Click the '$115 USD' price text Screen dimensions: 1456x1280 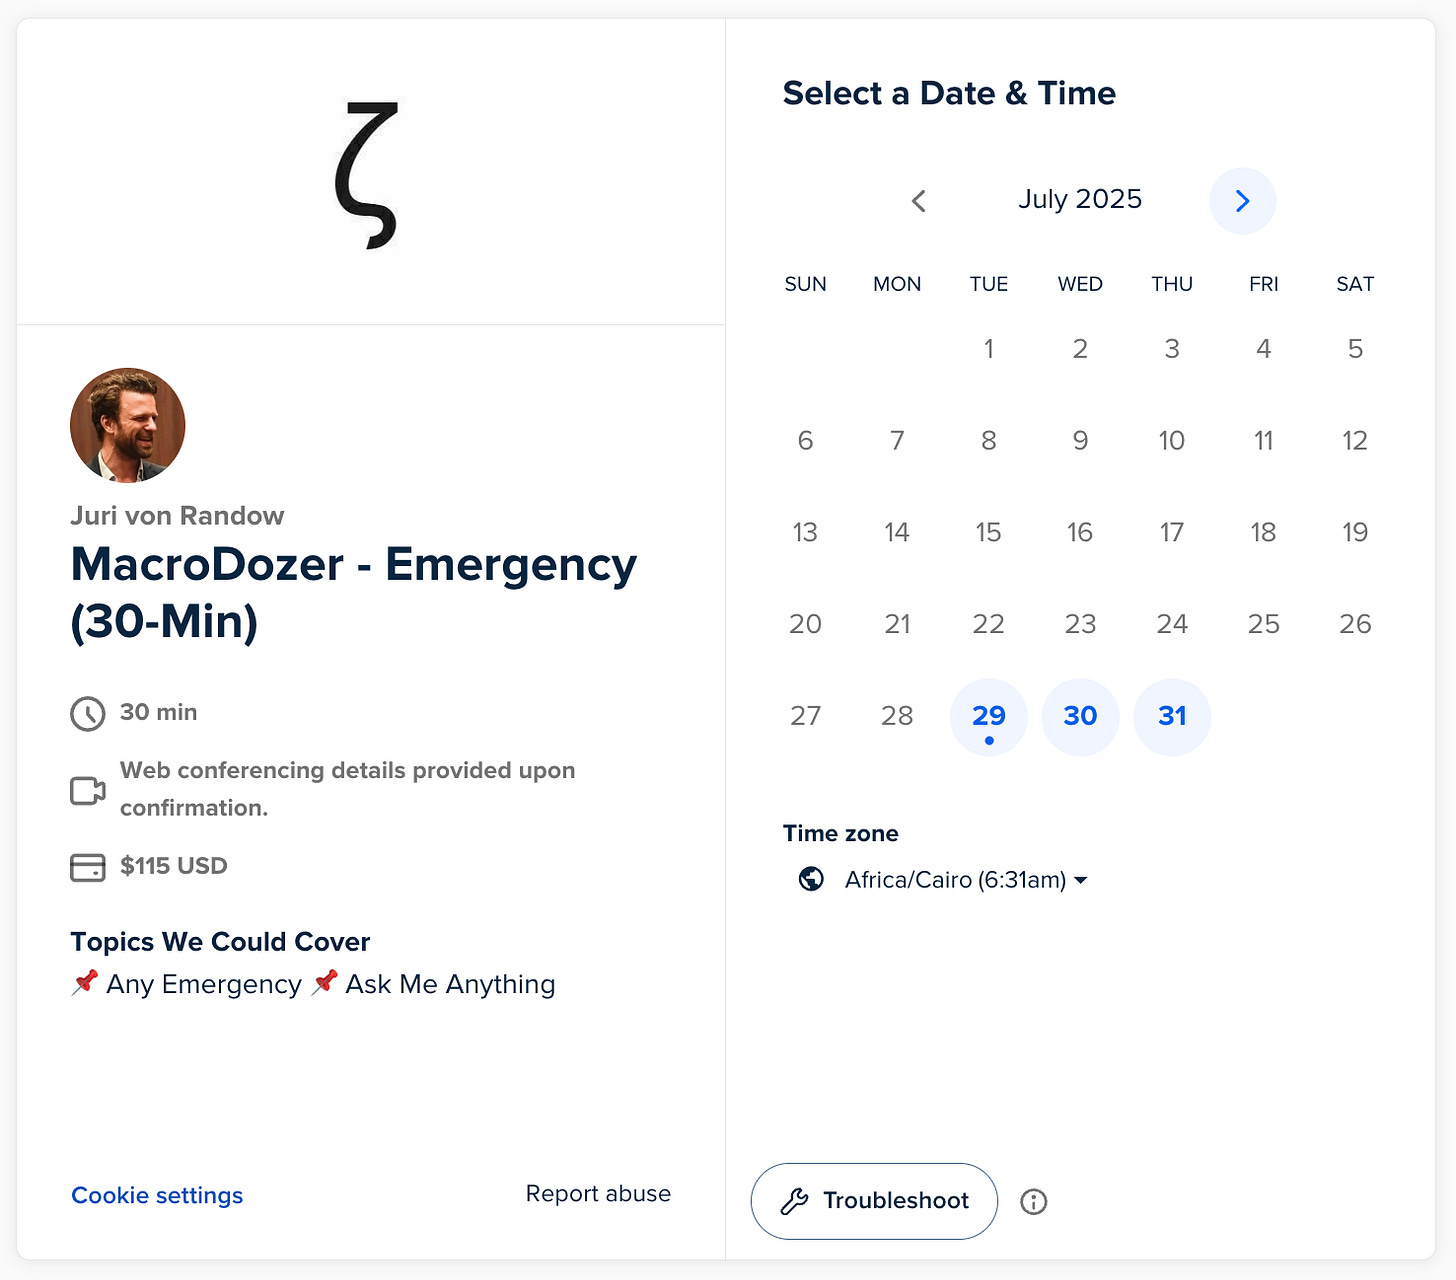[174, 866]
